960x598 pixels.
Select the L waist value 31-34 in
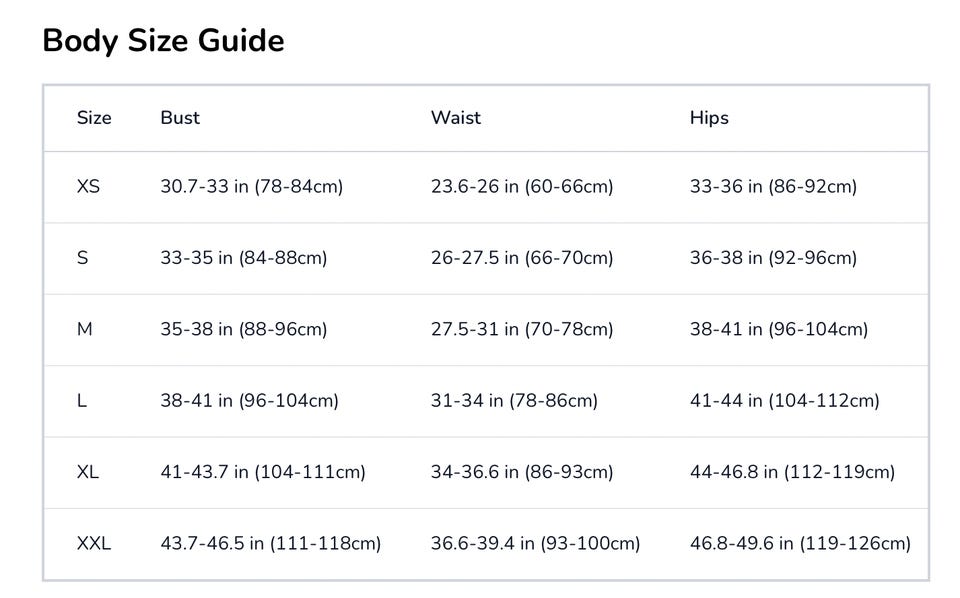(x=514, y=401)
